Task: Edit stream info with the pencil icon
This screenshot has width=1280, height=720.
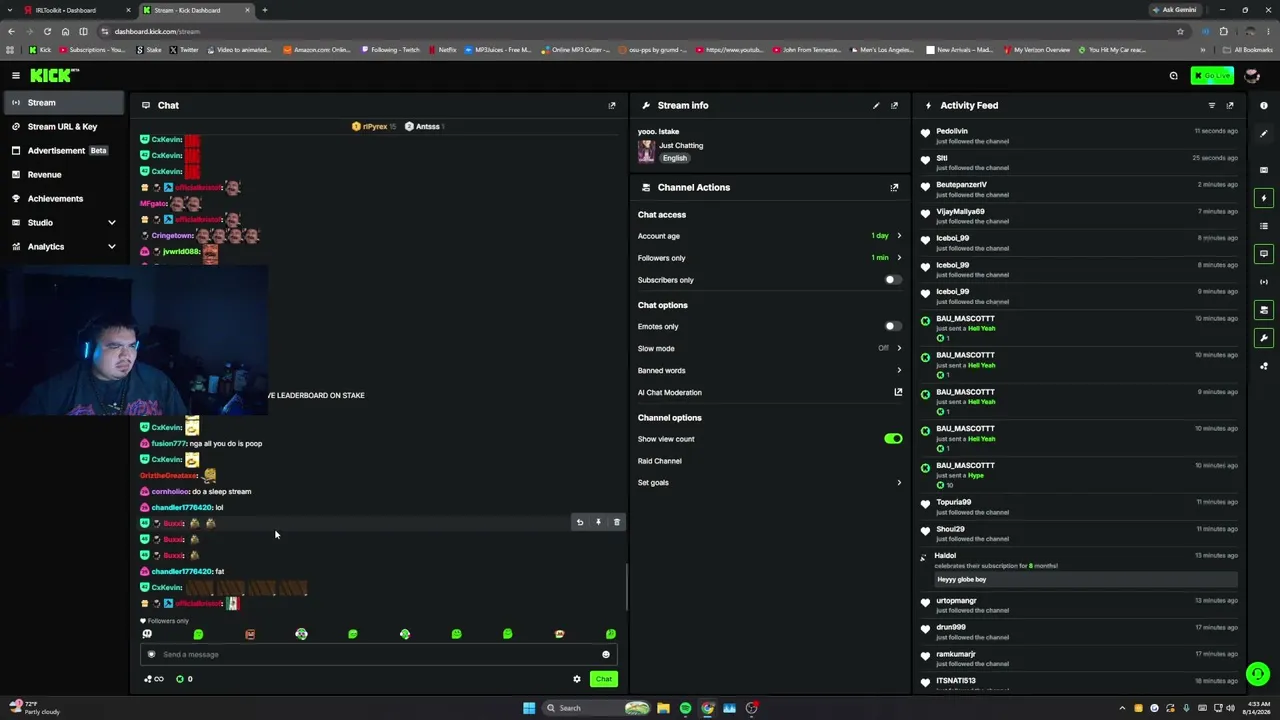Action: click(x=876, y=105)
